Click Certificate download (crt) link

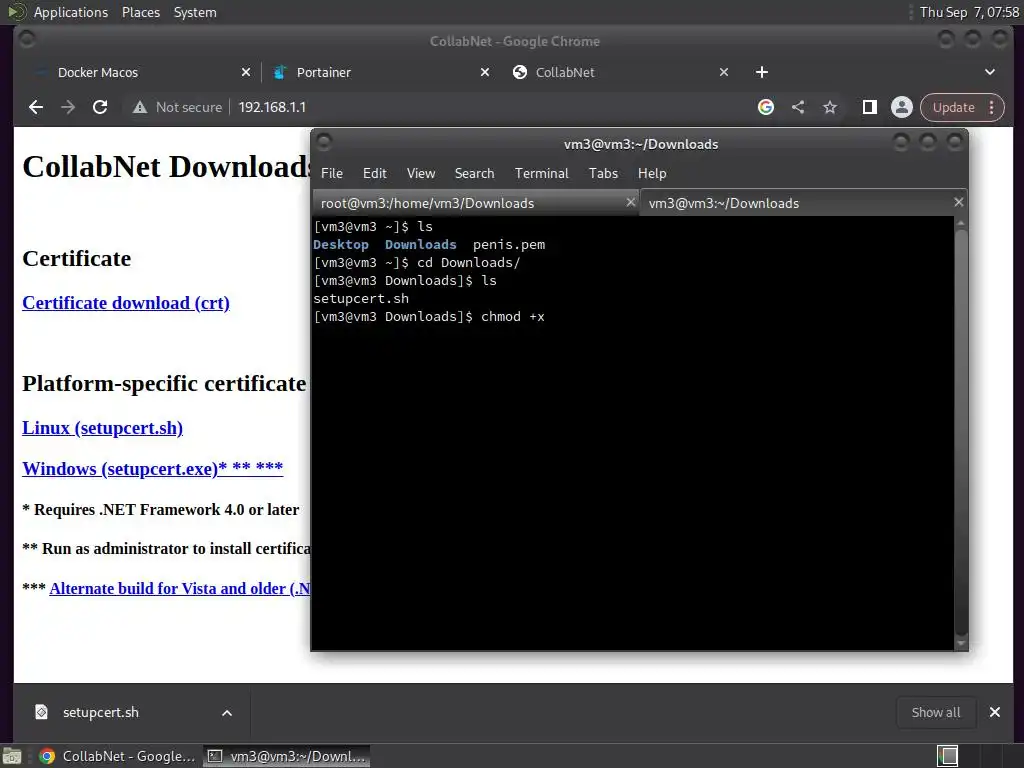pyautogui.click(x=126, y=303)
